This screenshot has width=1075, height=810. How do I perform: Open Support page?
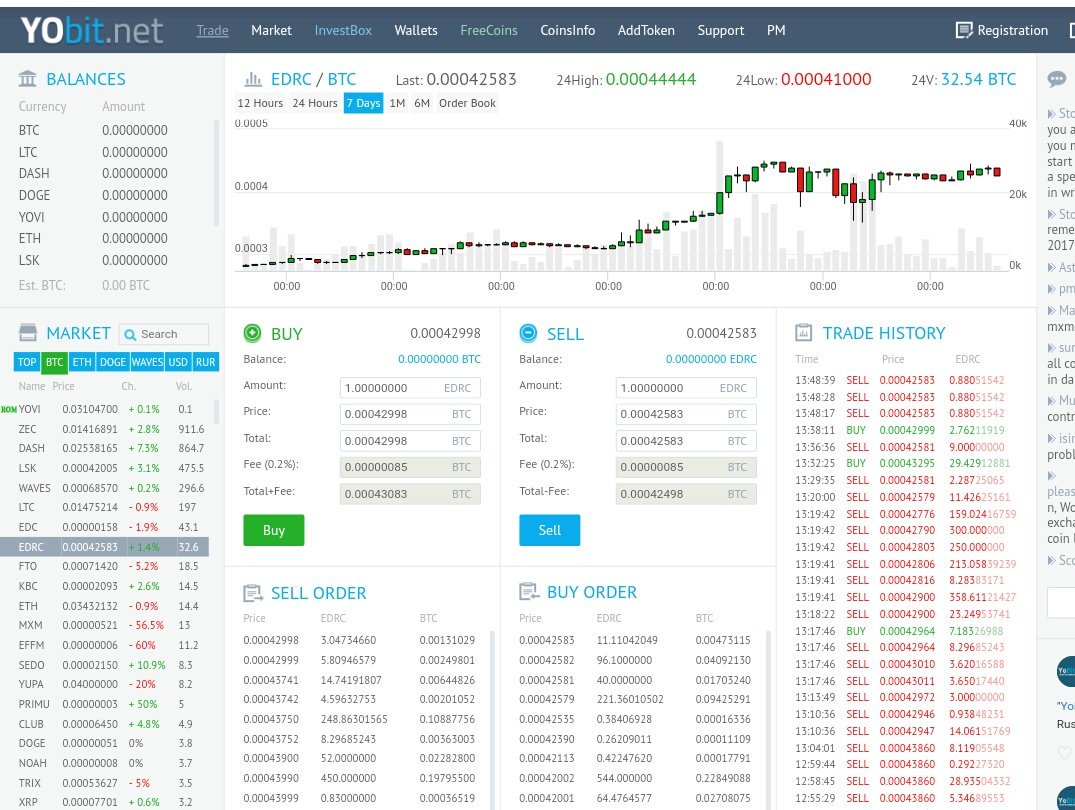pos(721,30)
